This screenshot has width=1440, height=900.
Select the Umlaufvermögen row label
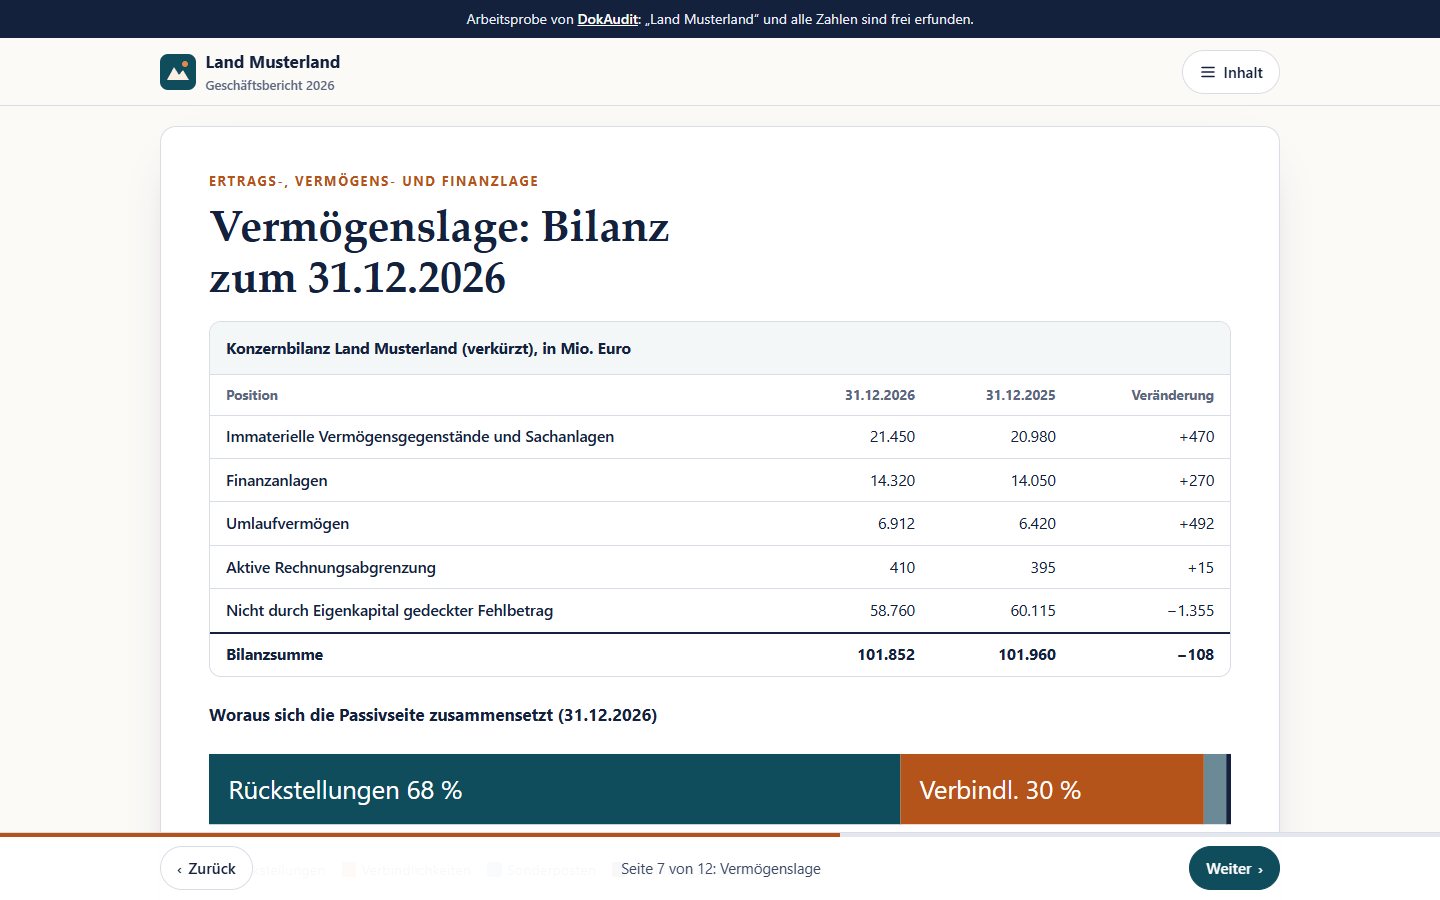pyautogui.click(x=287, y=523)
